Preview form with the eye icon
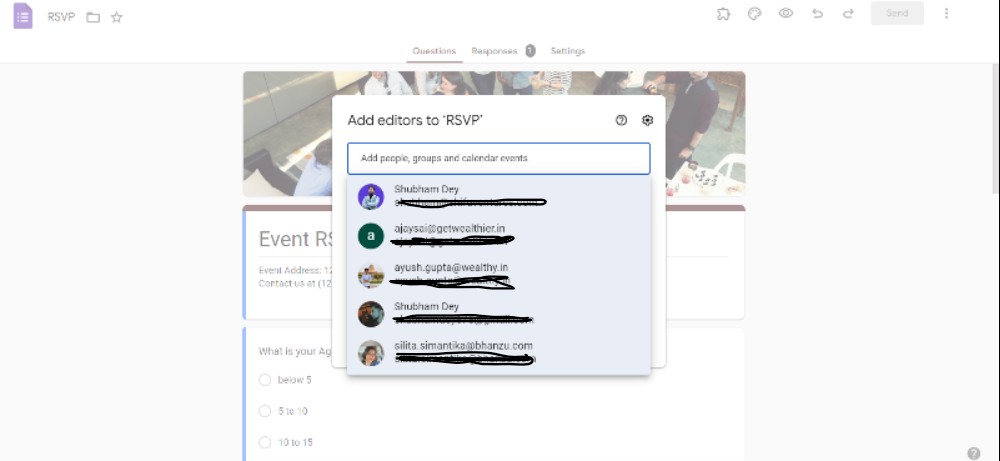1000x461 pixels. 786,13
